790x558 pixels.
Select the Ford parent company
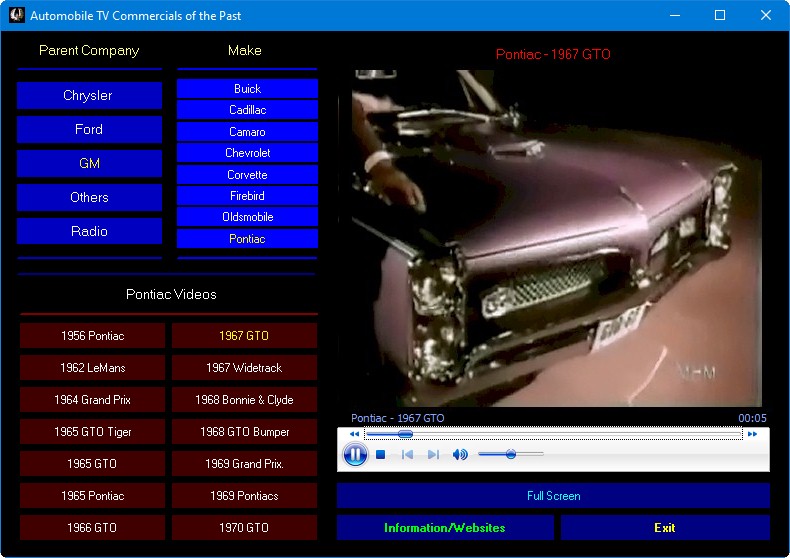[x=89, y=129]
